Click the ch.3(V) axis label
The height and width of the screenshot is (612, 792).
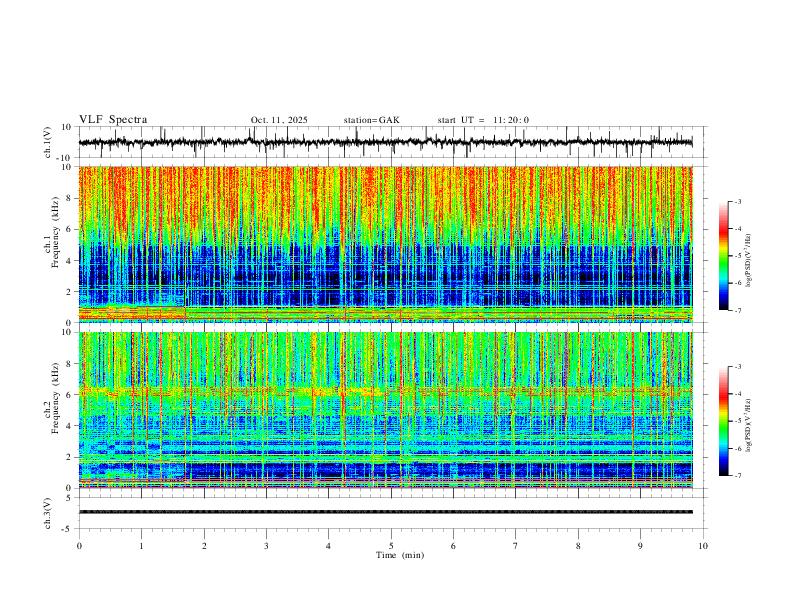(47, 513)
